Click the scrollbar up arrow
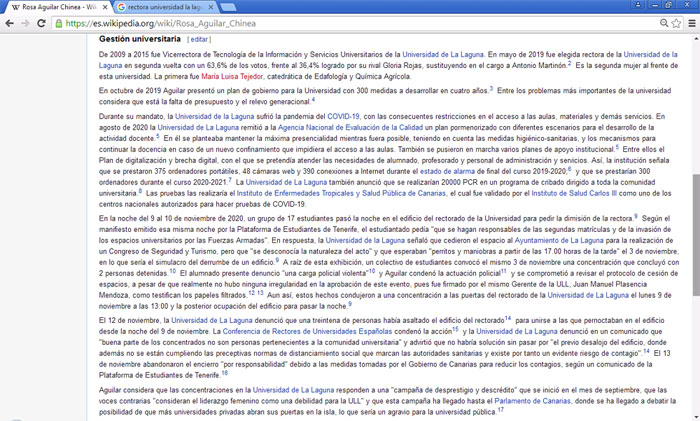 [x=696, y=39]
